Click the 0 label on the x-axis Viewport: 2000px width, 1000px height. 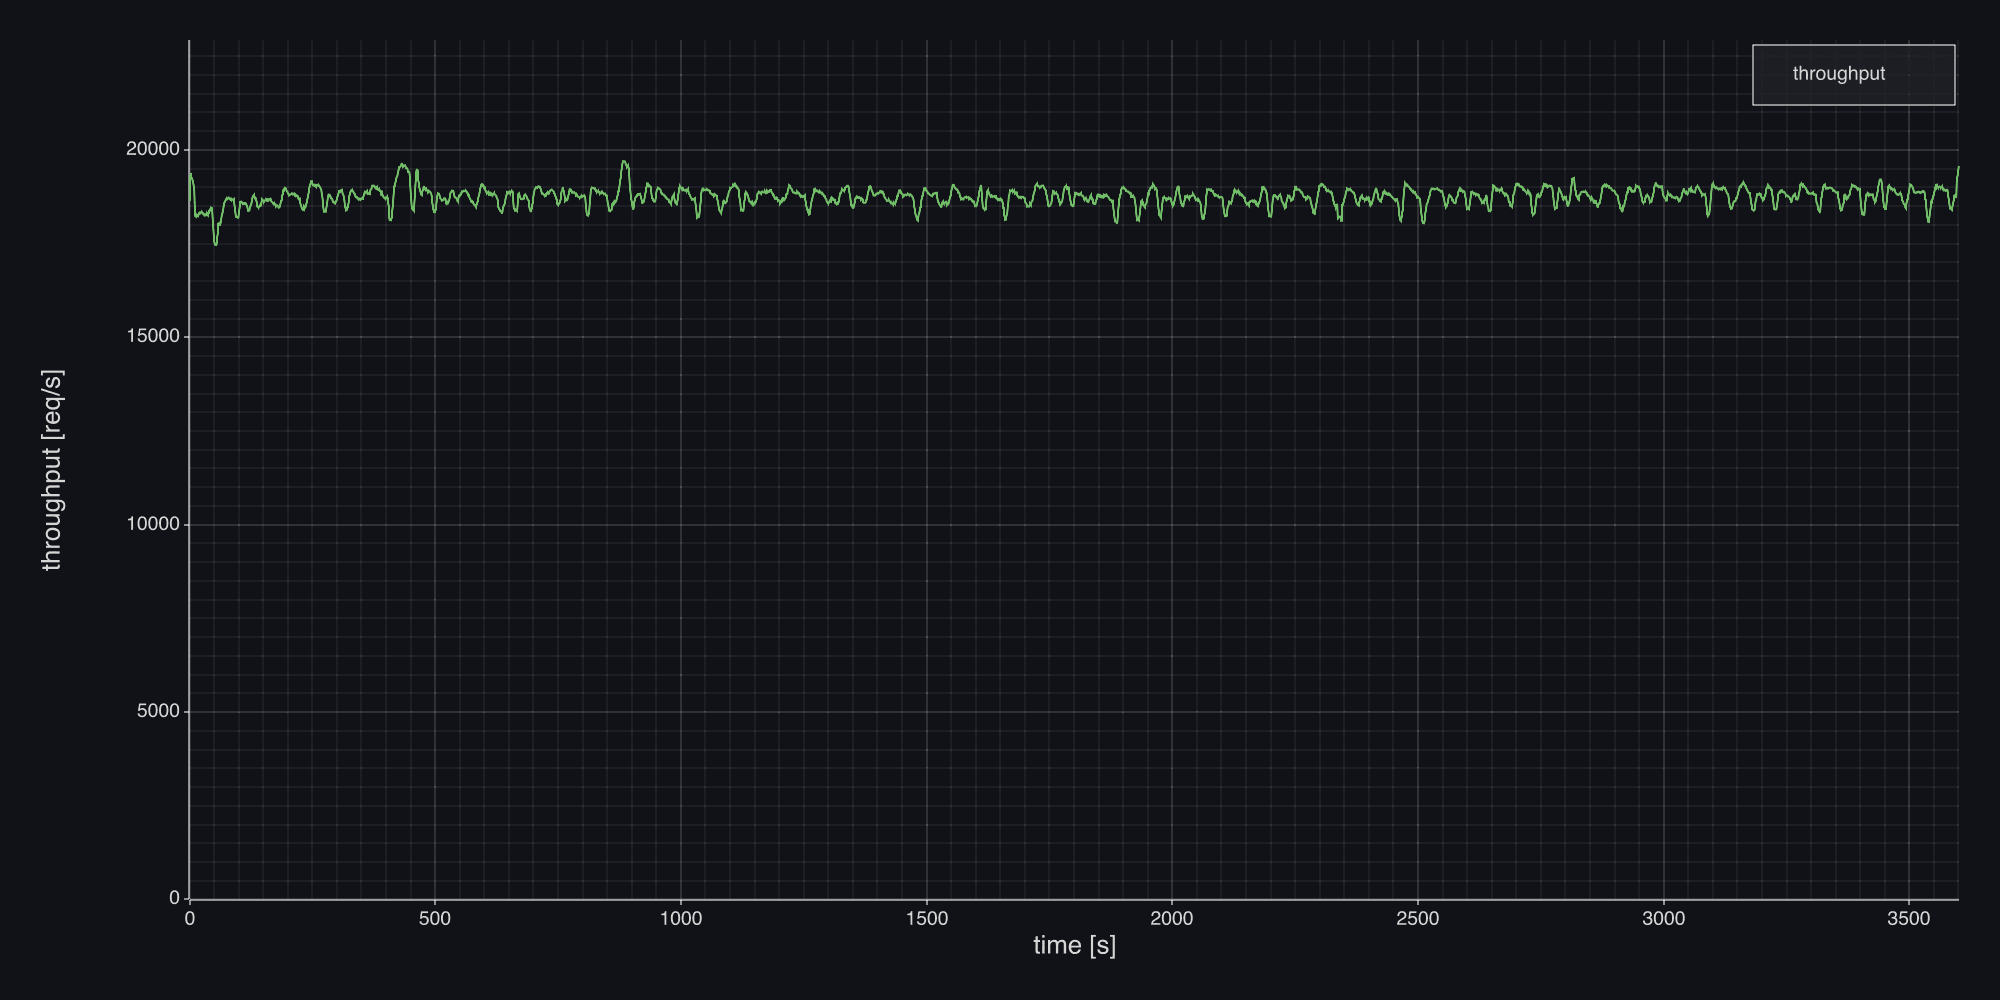point(190,919)
